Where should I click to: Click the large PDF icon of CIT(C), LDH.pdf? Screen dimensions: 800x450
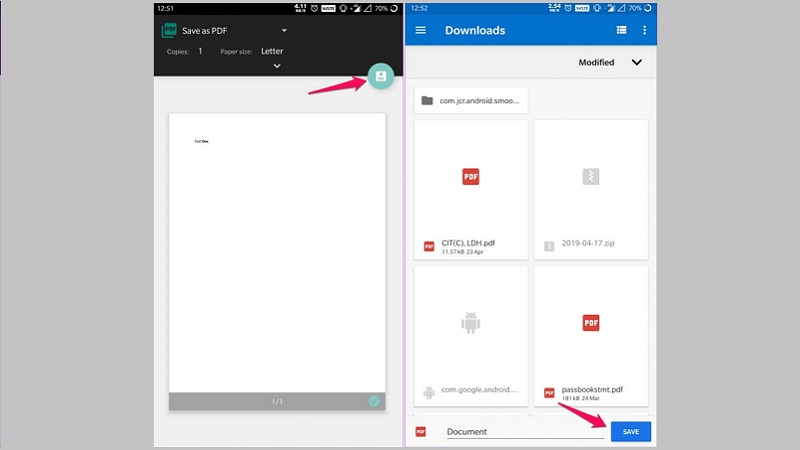470,176
